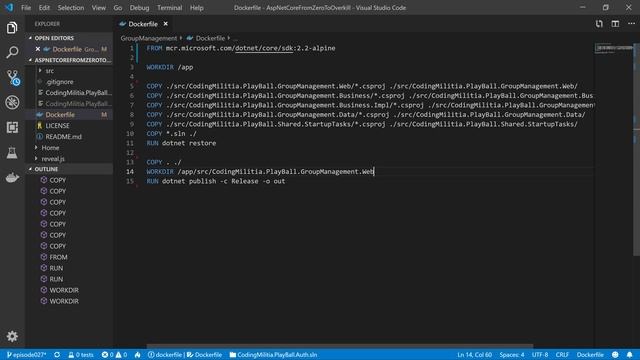Open notifications bell in status bar
This screenshot has width=640, height=360.
tap(629, 355)
